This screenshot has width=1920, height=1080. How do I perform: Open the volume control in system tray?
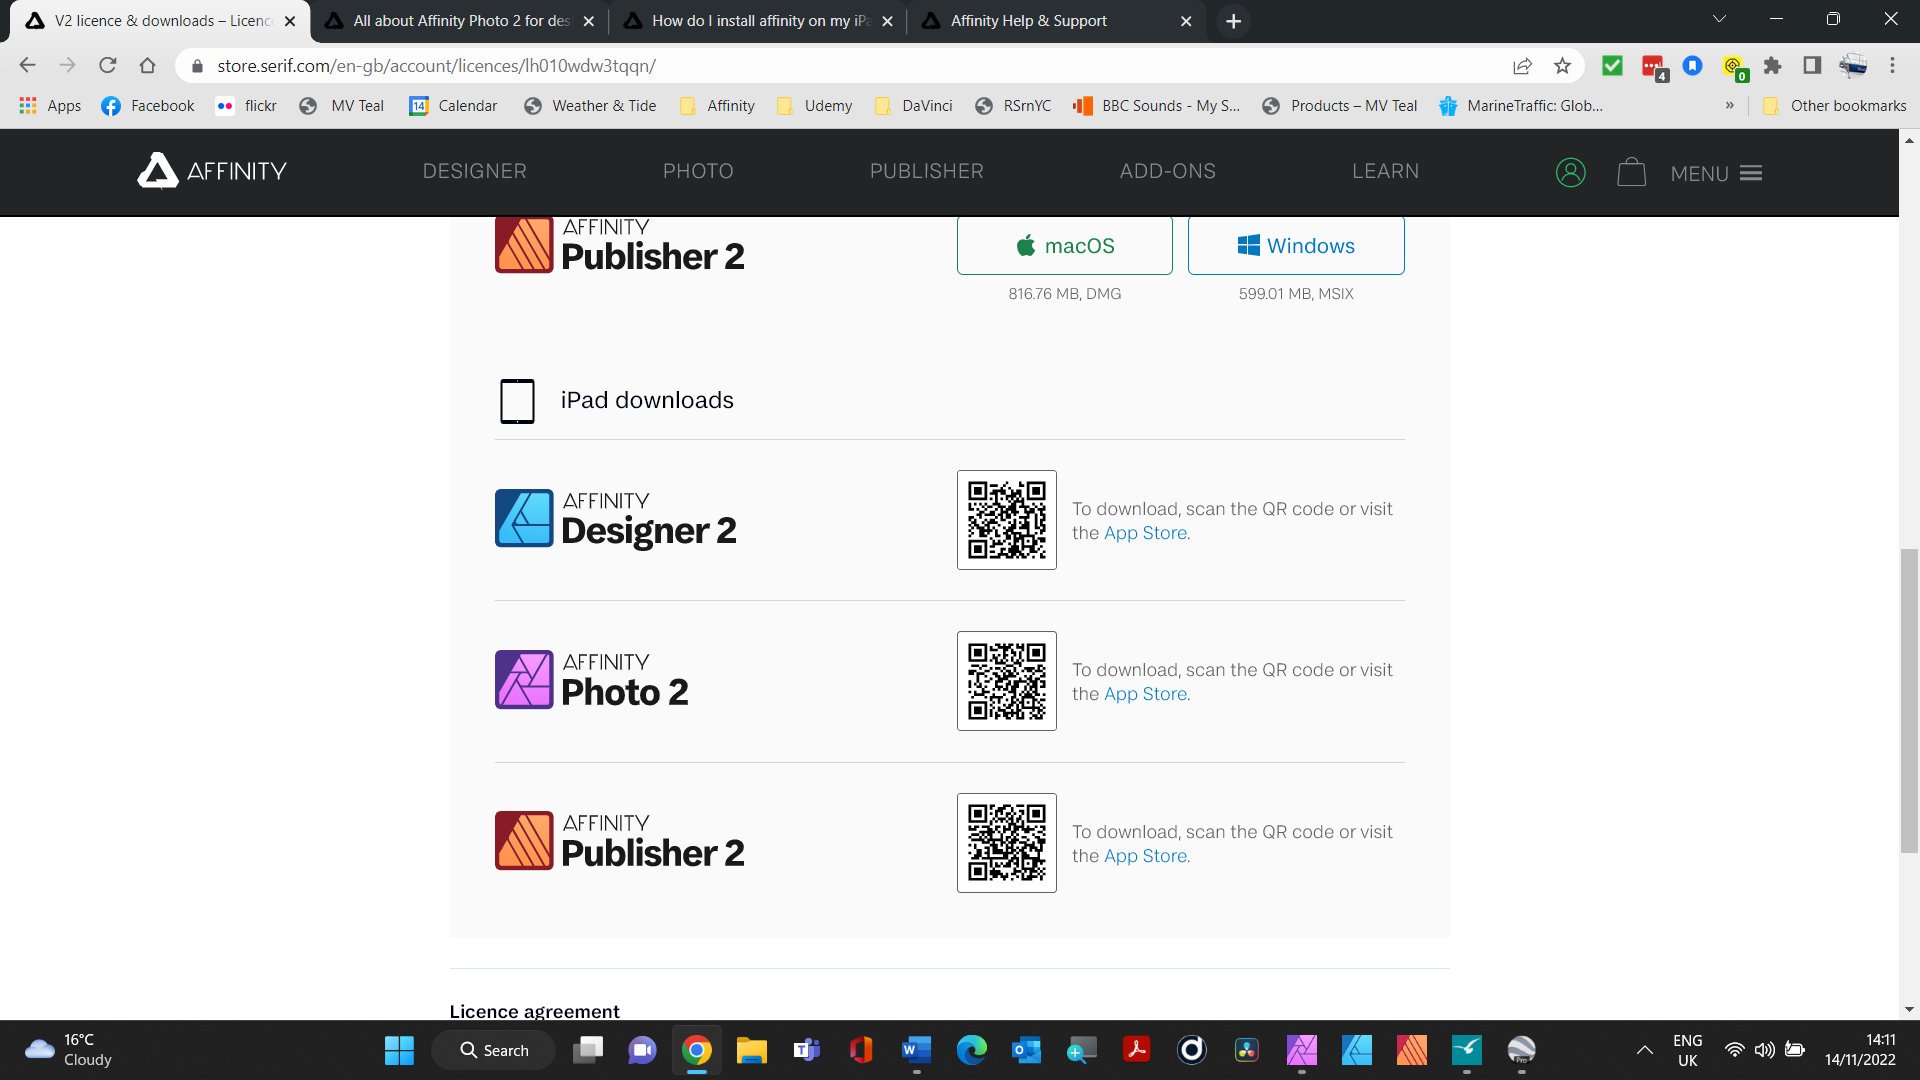click(1764, 1050)
